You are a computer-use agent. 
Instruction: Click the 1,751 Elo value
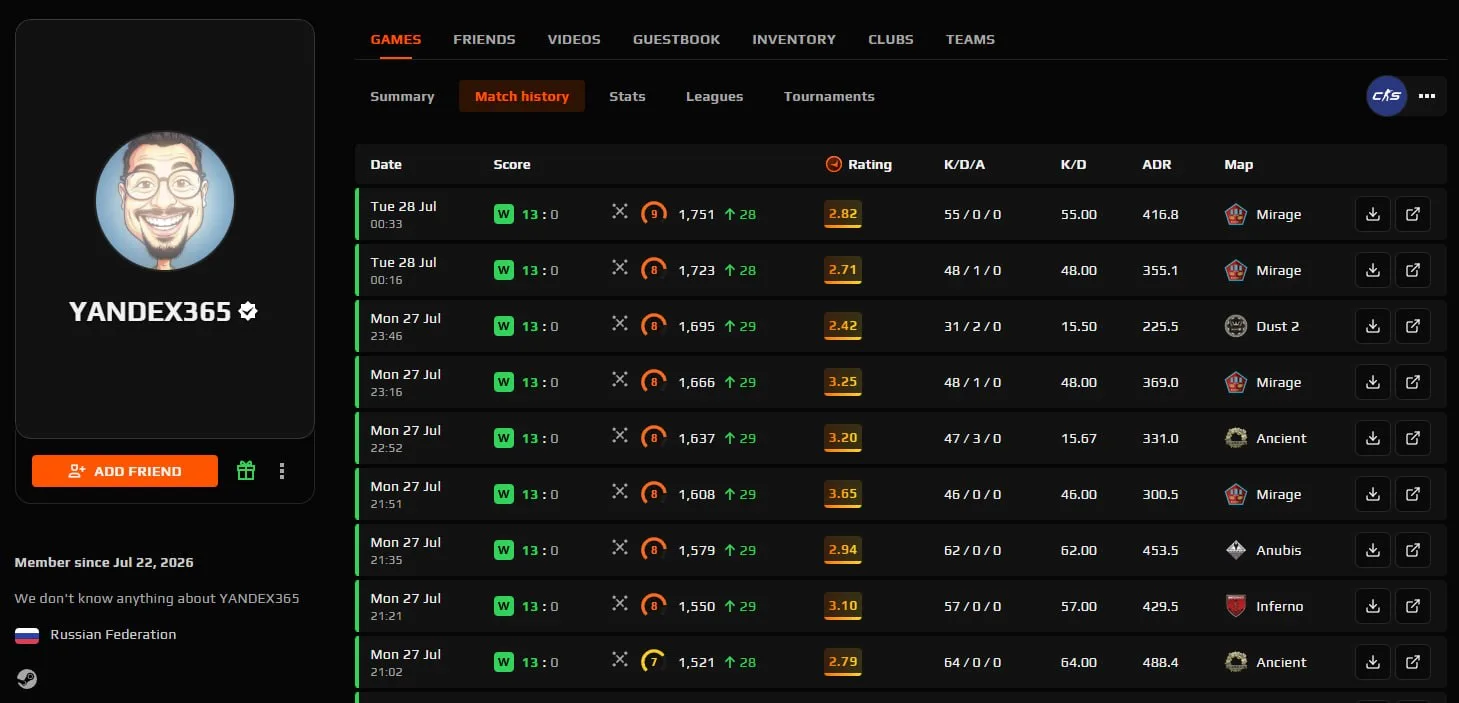[x=697, y=214]
